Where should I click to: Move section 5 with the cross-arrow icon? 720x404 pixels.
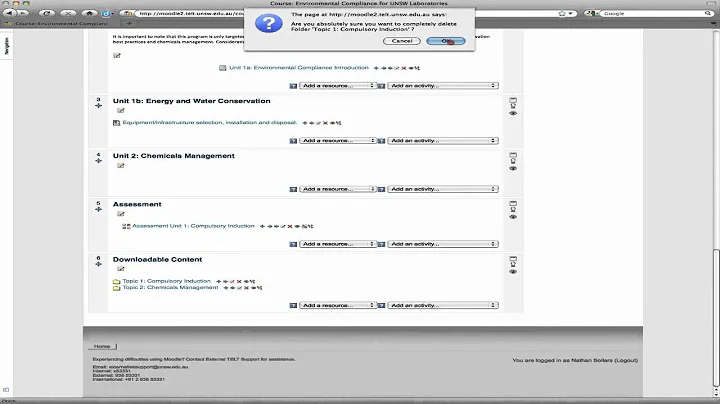click(98, 209)
